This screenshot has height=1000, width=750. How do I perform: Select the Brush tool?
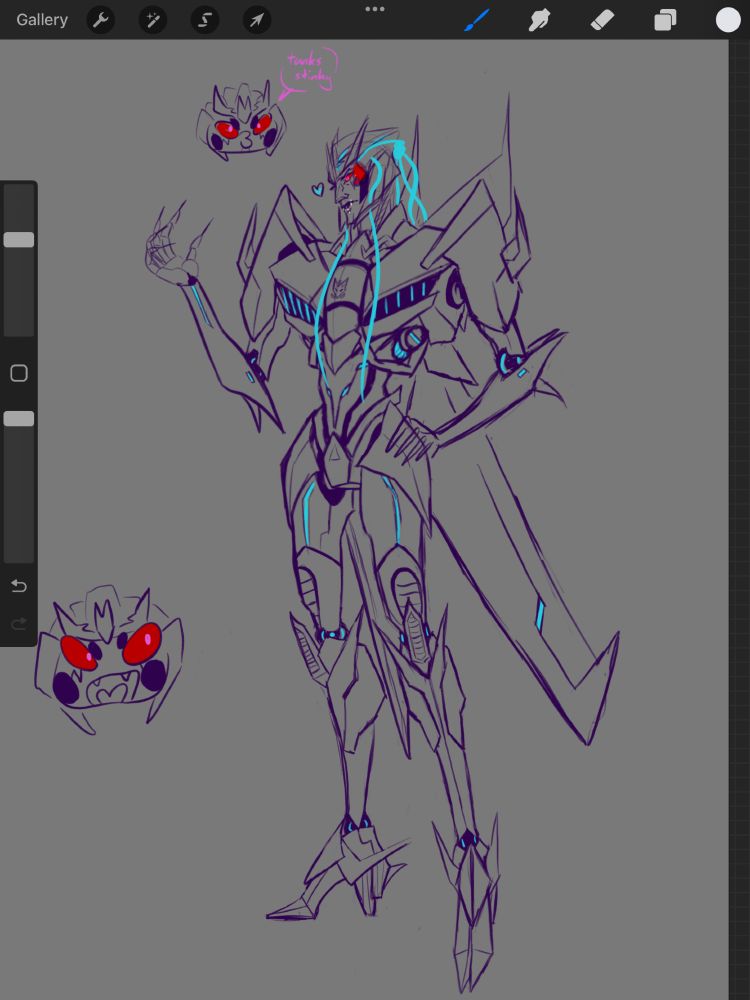pos(476,20)
